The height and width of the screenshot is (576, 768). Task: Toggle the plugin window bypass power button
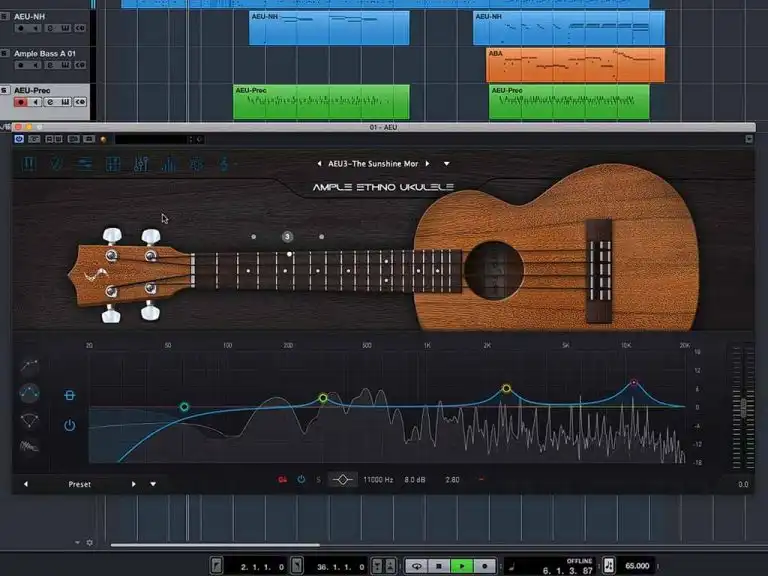point(19,139)
